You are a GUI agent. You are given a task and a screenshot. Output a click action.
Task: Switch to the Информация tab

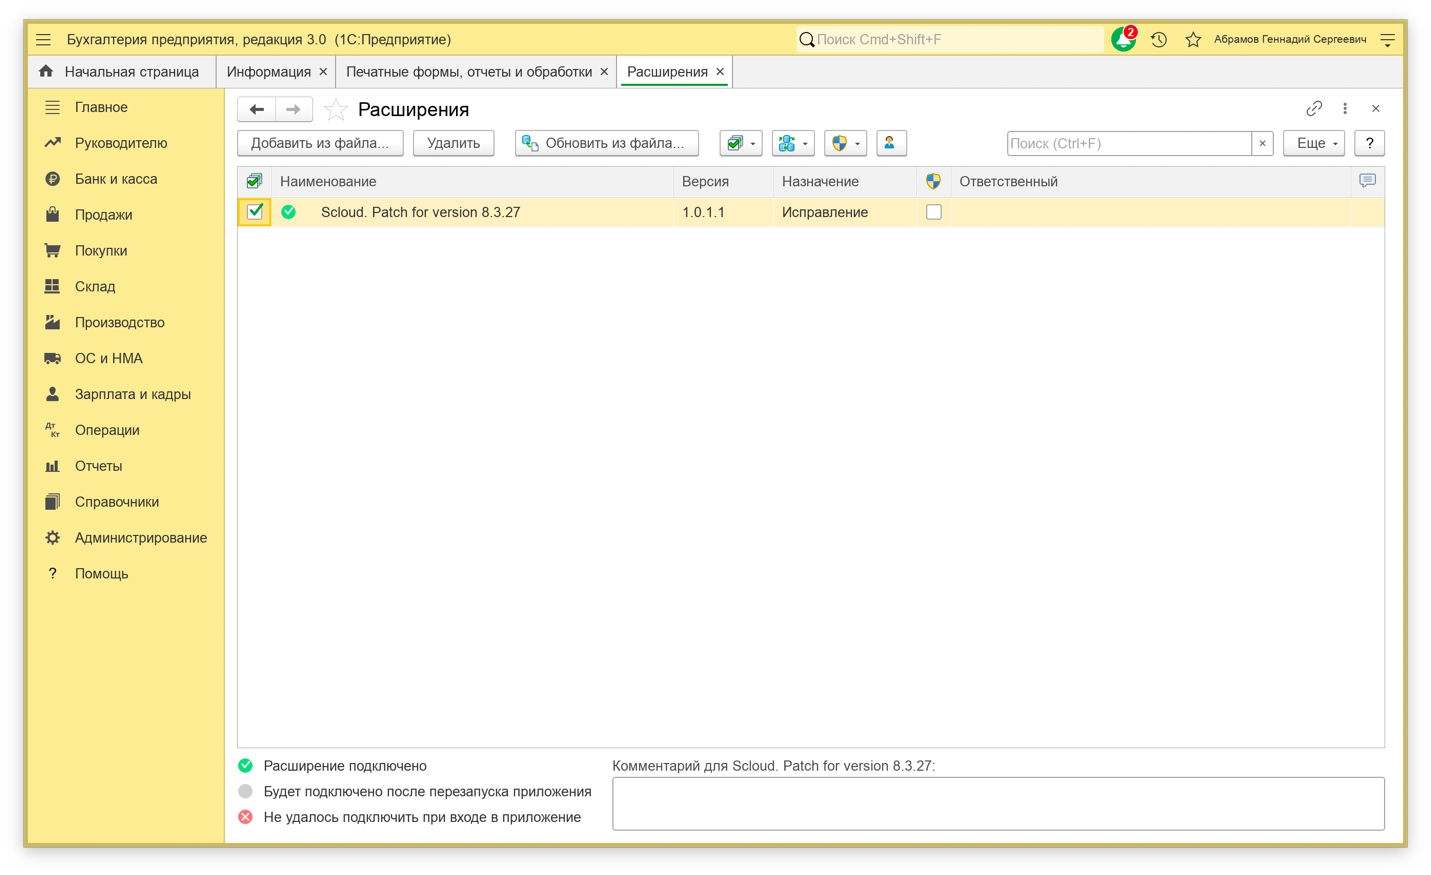click(x=268, y=72)
